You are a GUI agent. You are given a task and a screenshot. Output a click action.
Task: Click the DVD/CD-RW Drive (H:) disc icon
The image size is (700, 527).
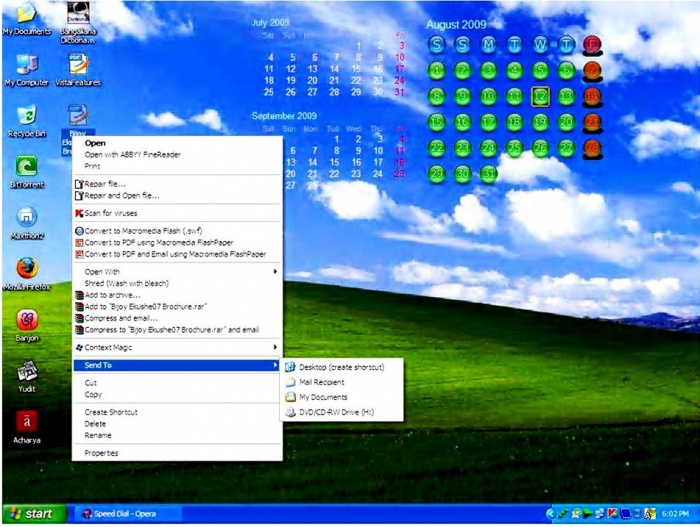click(290, 412)
